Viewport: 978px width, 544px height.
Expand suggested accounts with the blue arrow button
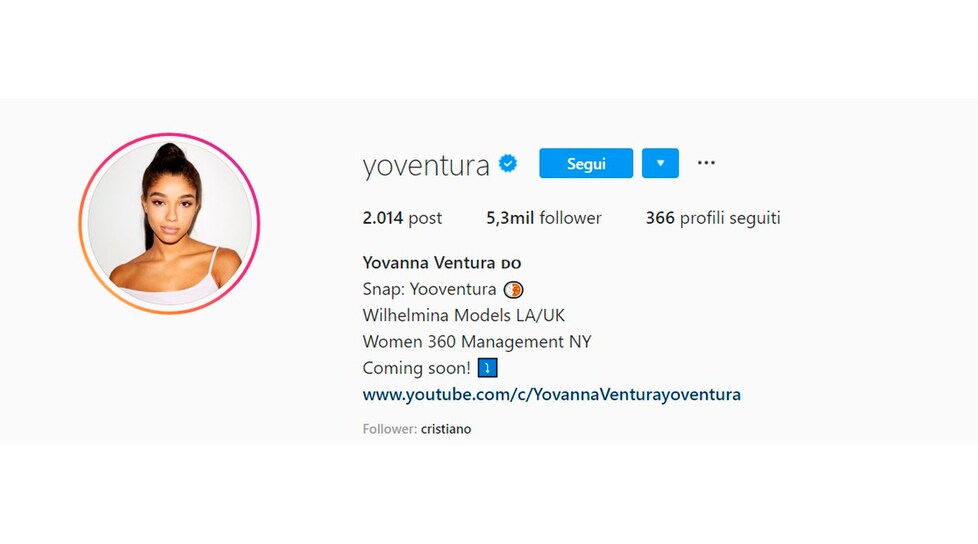click(660, 163)
